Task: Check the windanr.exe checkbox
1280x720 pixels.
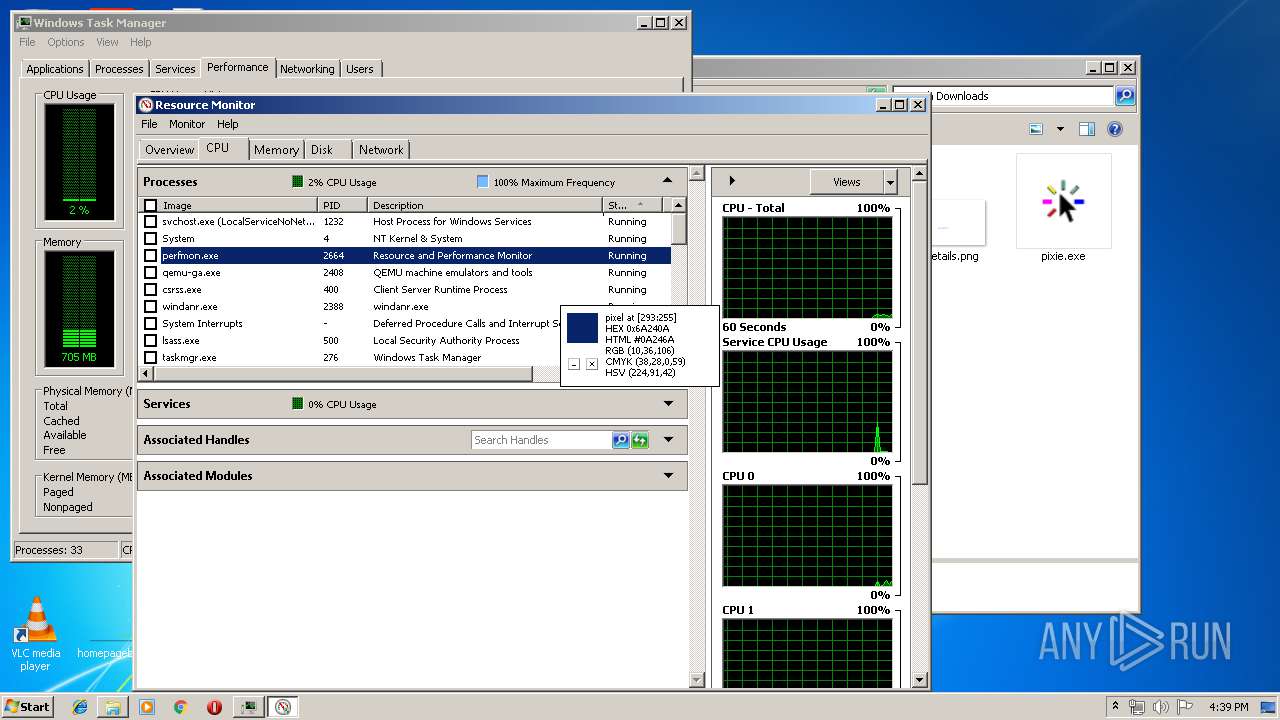Action: click(151, 307)
